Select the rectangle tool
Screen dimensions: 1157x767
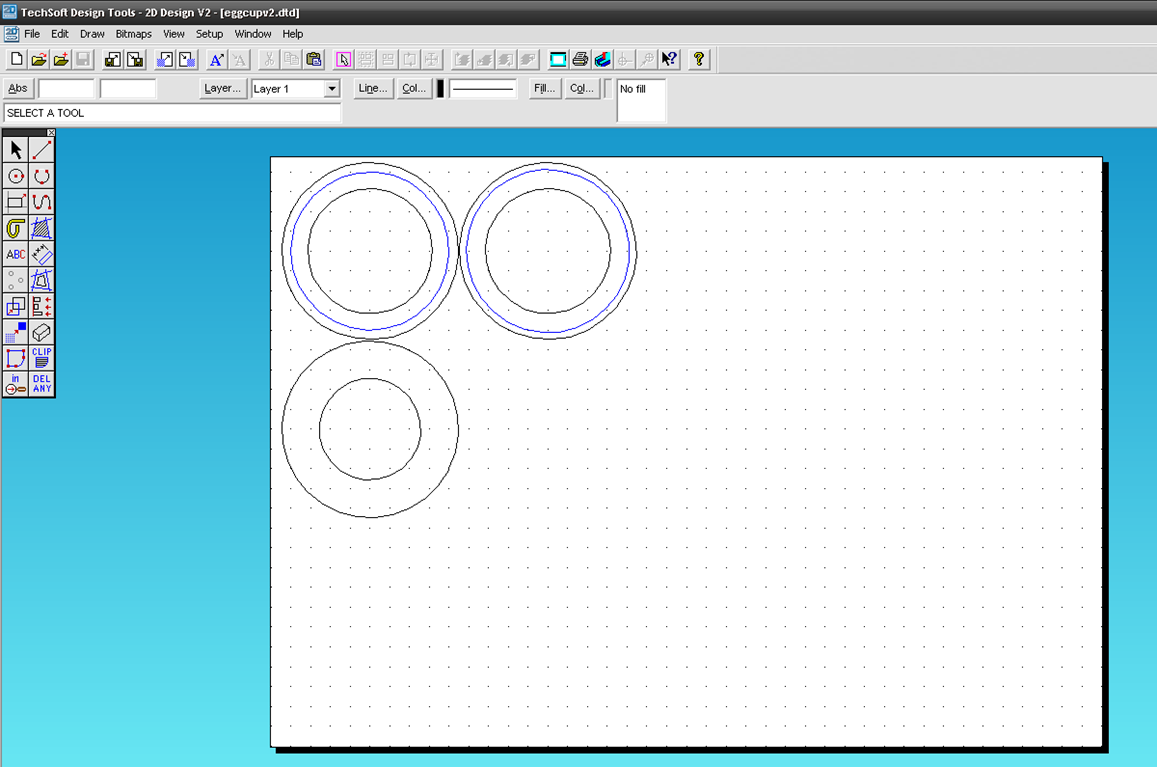14,201
